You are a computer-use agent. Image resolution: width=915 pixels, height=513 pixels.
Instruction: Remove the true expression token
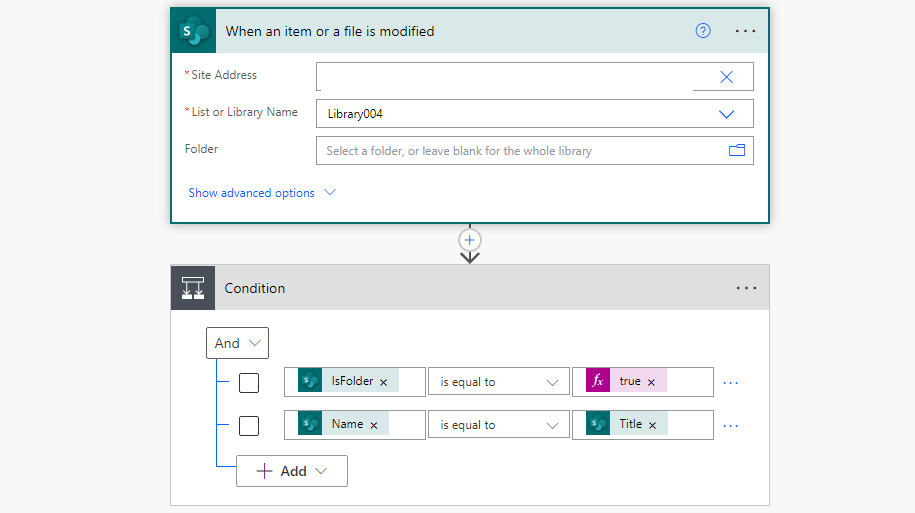(x=651, y=382)
